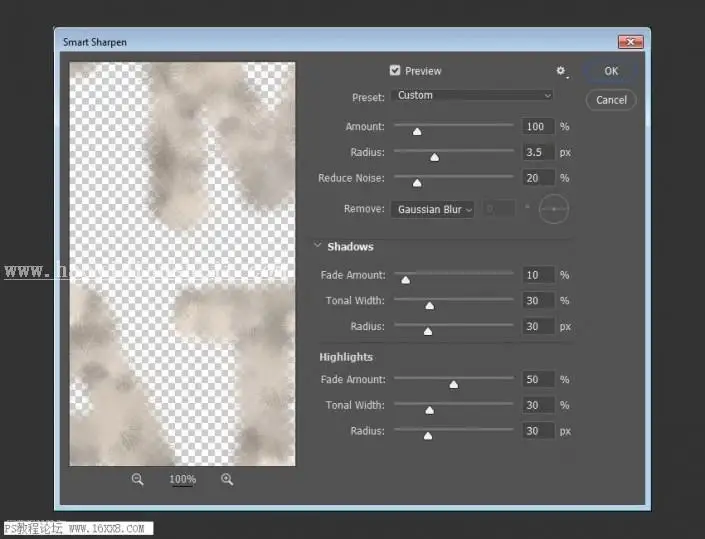Click the Shadows Tonal Width value field
Viewport: 705px width, 539px height.
pos(538,300)
